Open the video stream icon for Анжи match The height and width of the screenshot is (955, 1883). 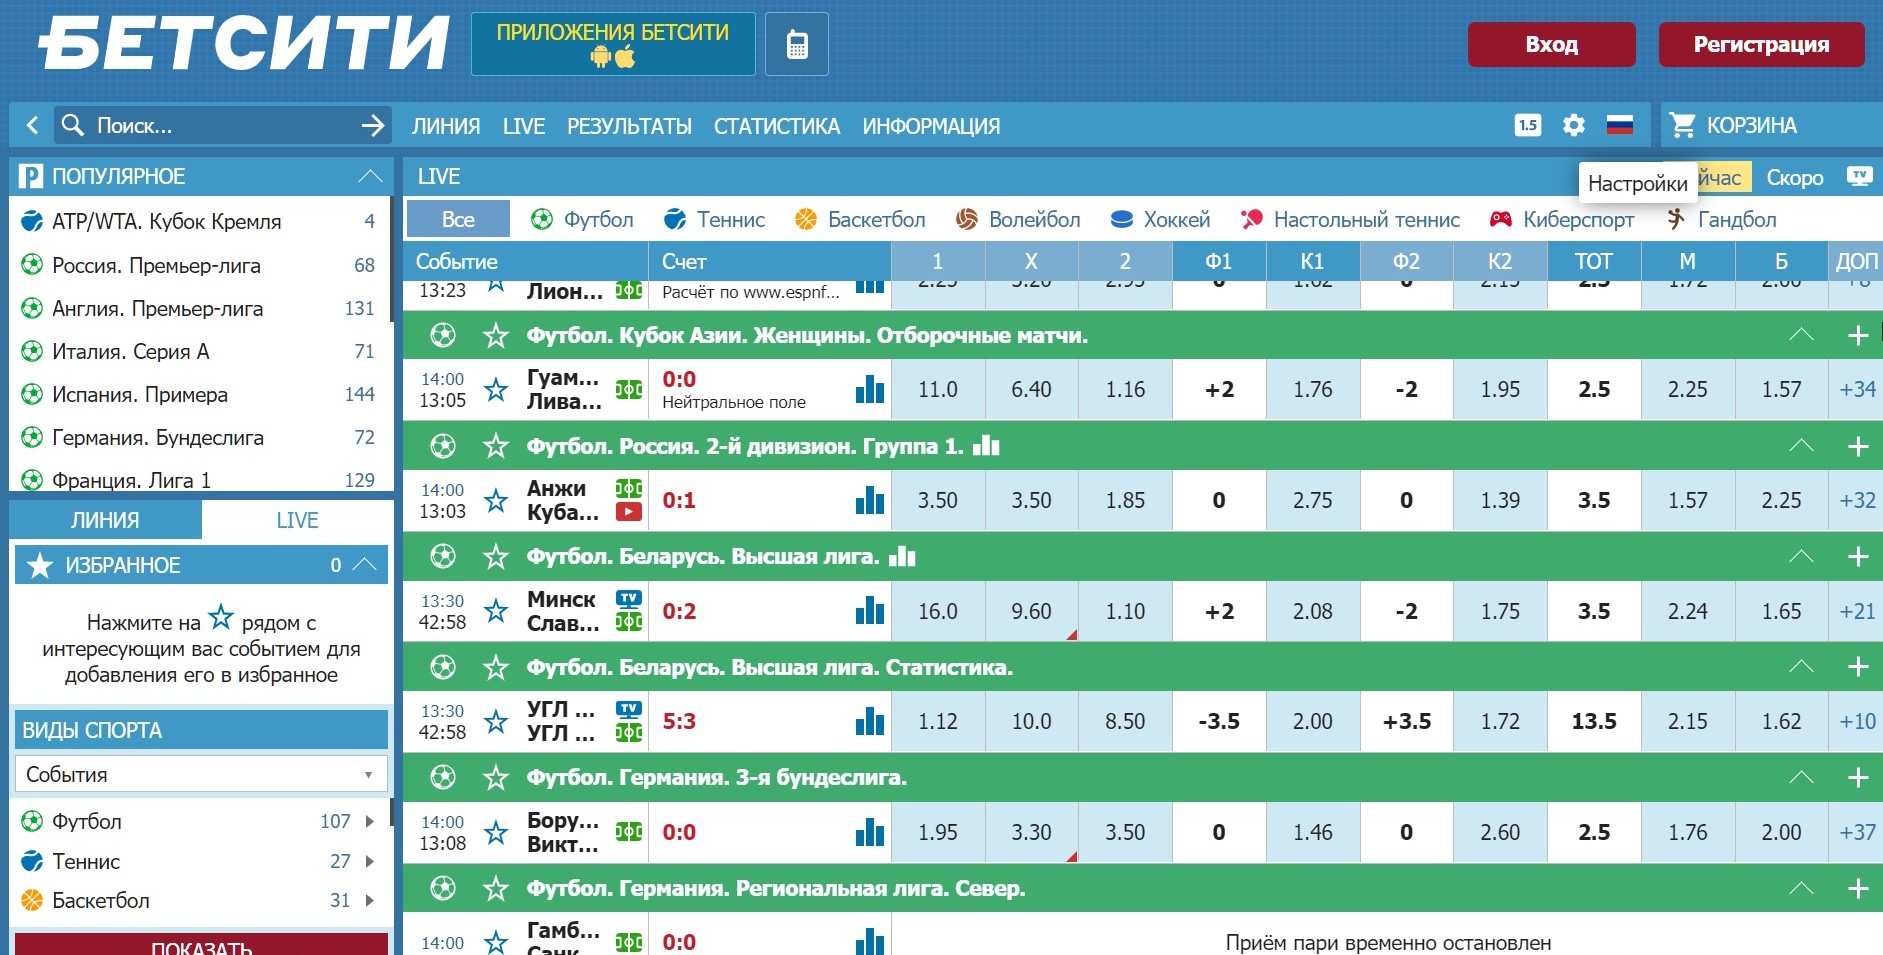coord(629,512)
